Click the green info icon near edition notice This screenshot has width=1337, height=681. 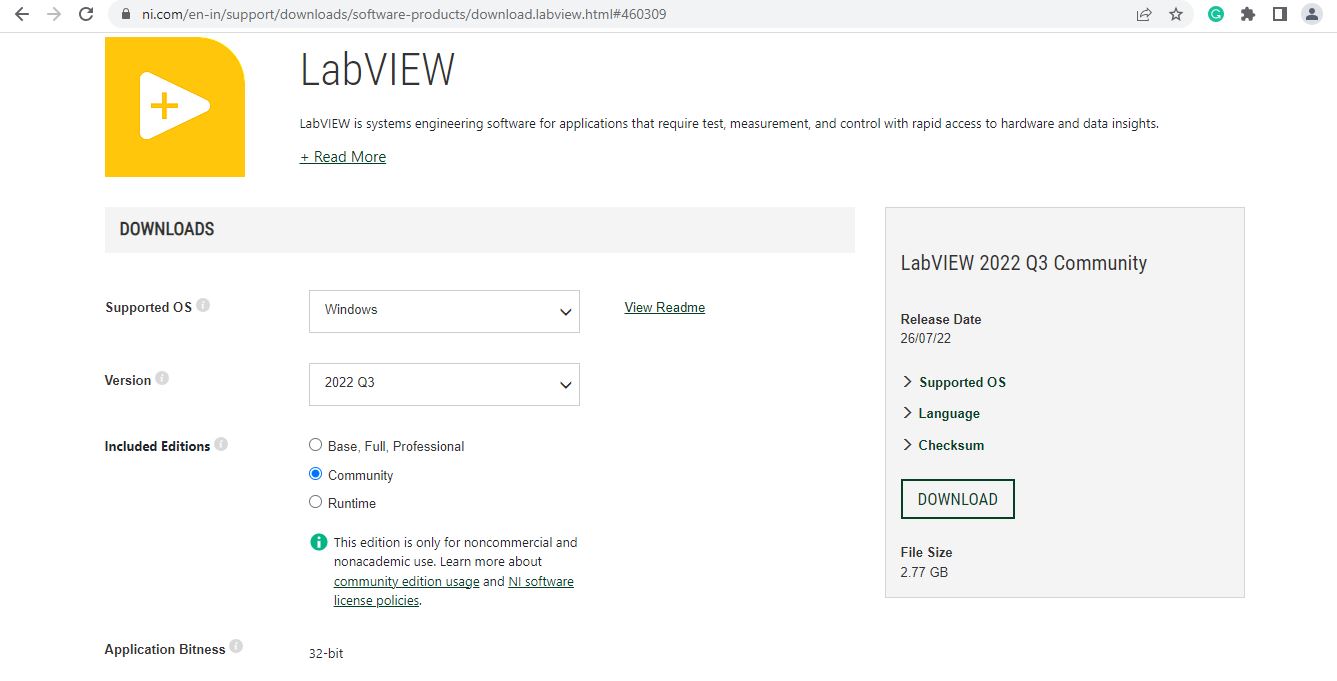coord(318,541)
